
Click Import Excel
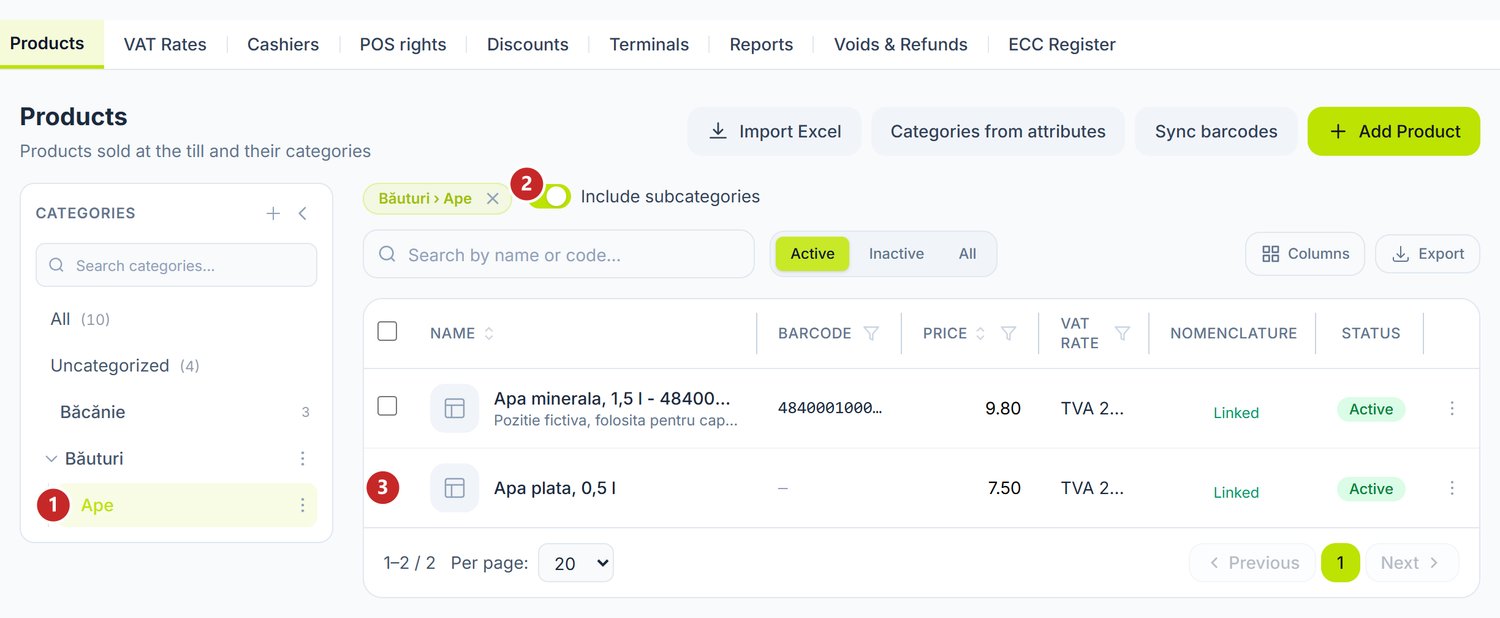click(x=774, y=131)
